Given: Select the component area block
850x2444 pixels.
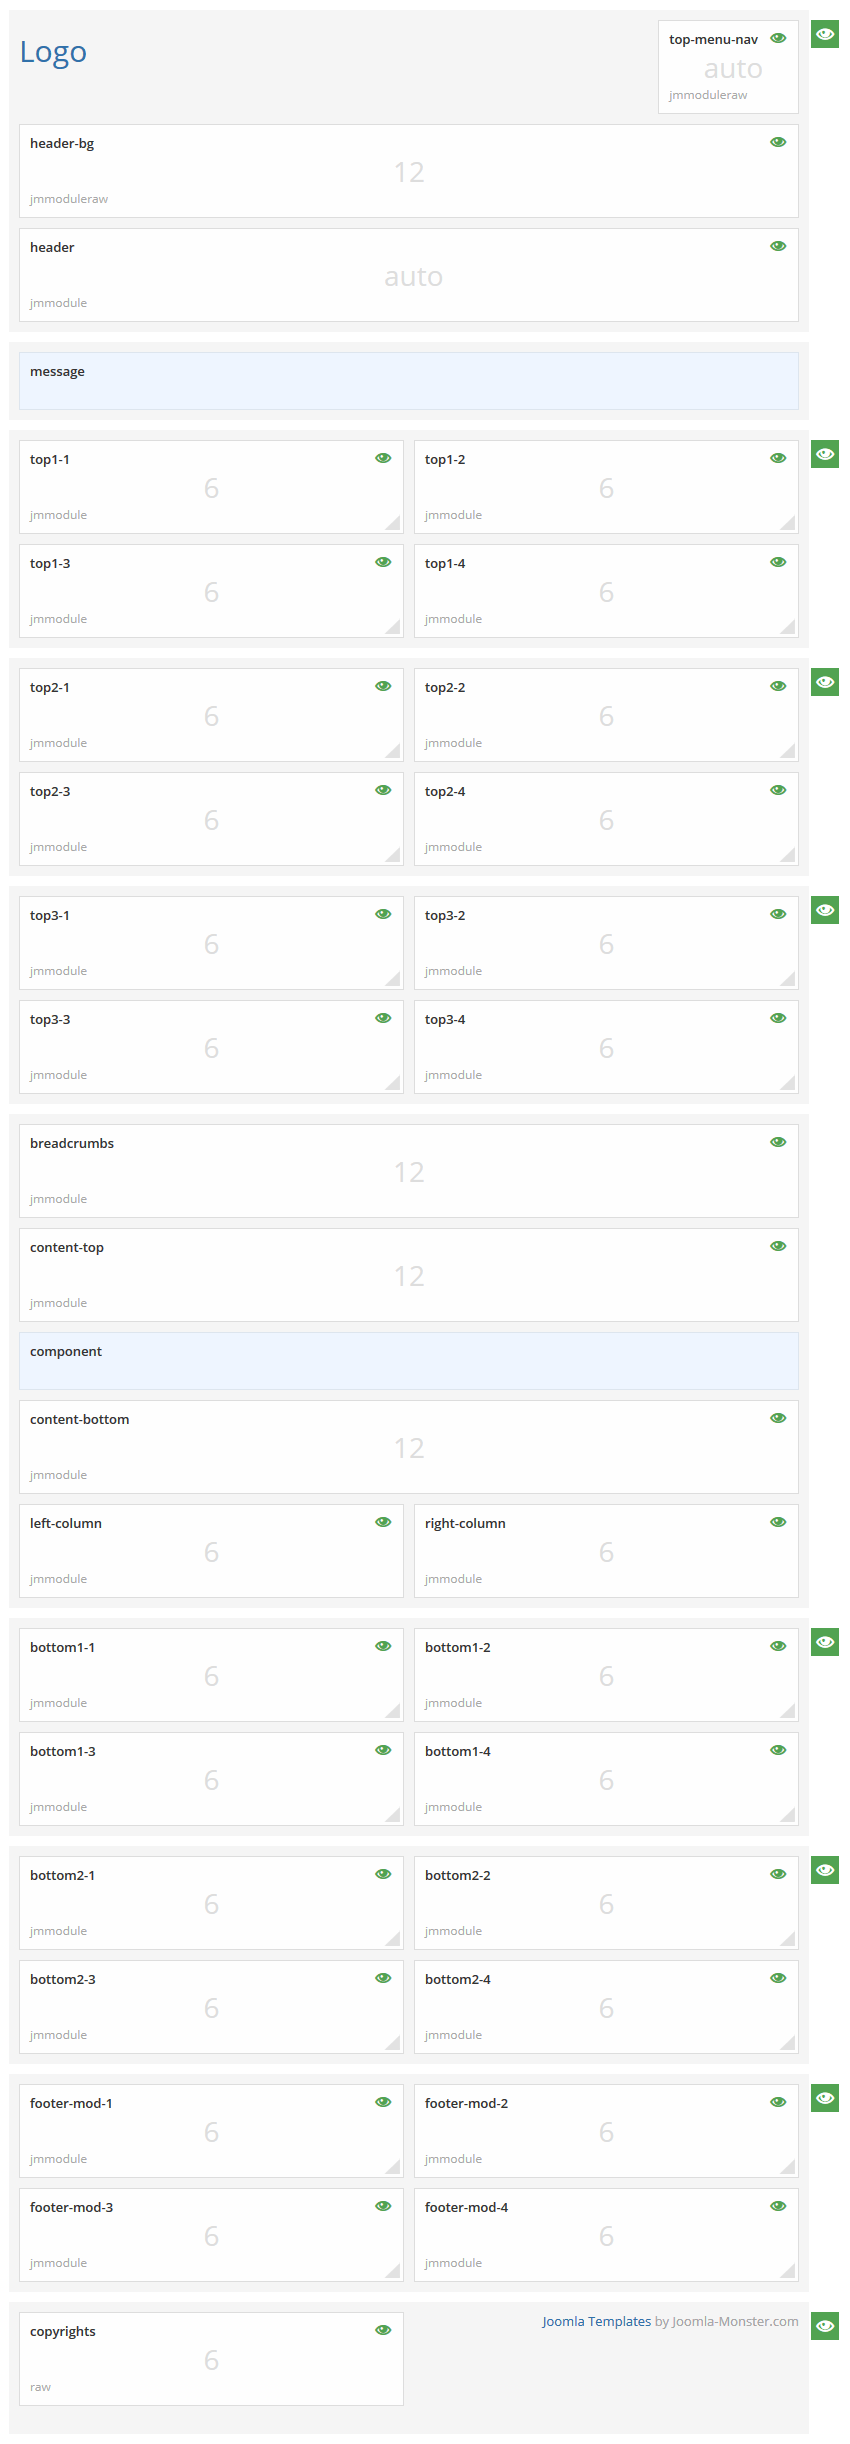Looking at the screenshot, I should click(408, 1361).
